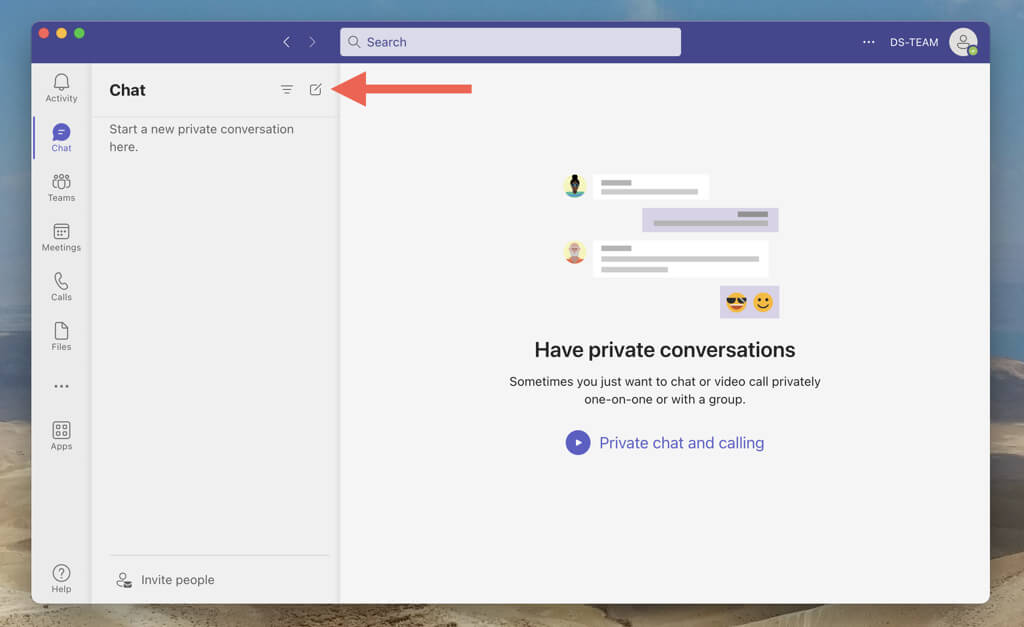Play the Private chat and calling video
Viewport: 1024px width, 627px height.
tap(578, 443)
